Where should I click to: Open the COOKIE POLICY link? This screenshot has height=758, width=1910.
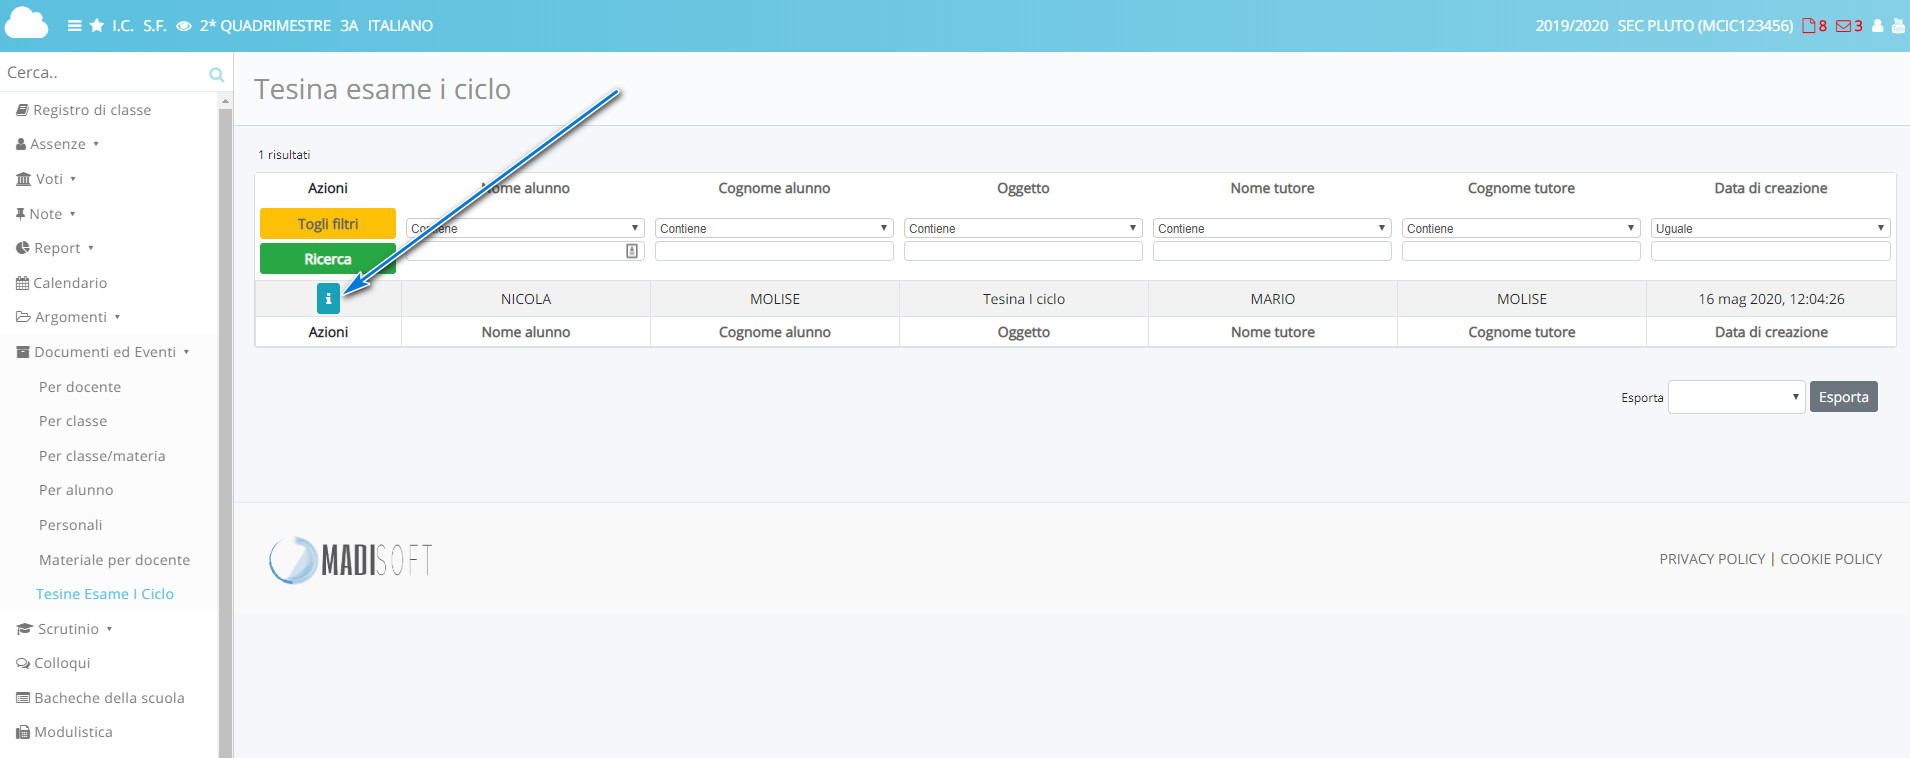[1831, 559]
